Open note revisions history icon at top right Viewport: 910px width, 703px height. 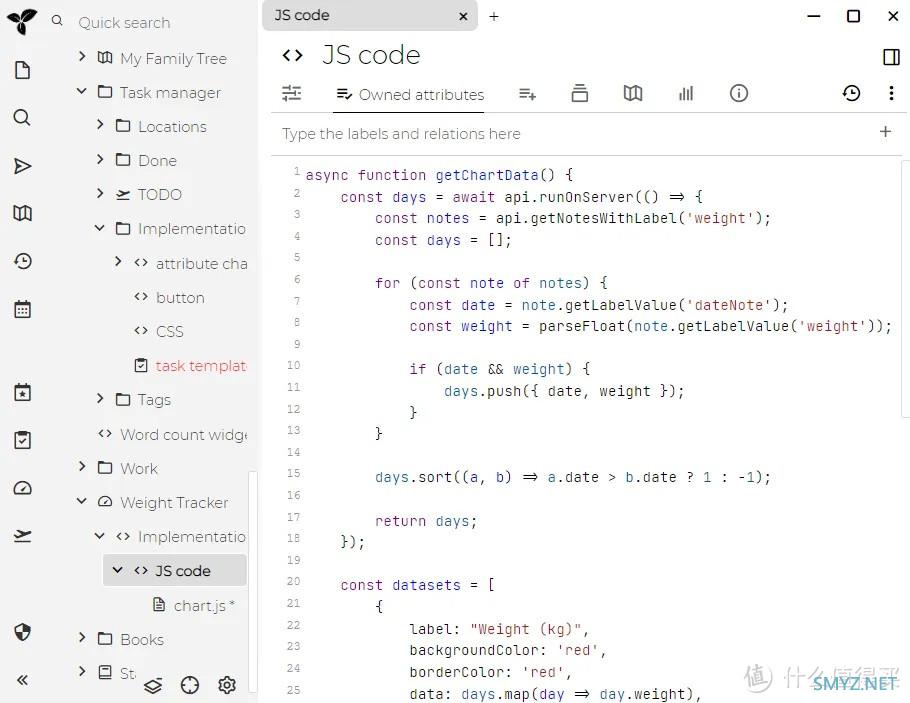[851, 93]
